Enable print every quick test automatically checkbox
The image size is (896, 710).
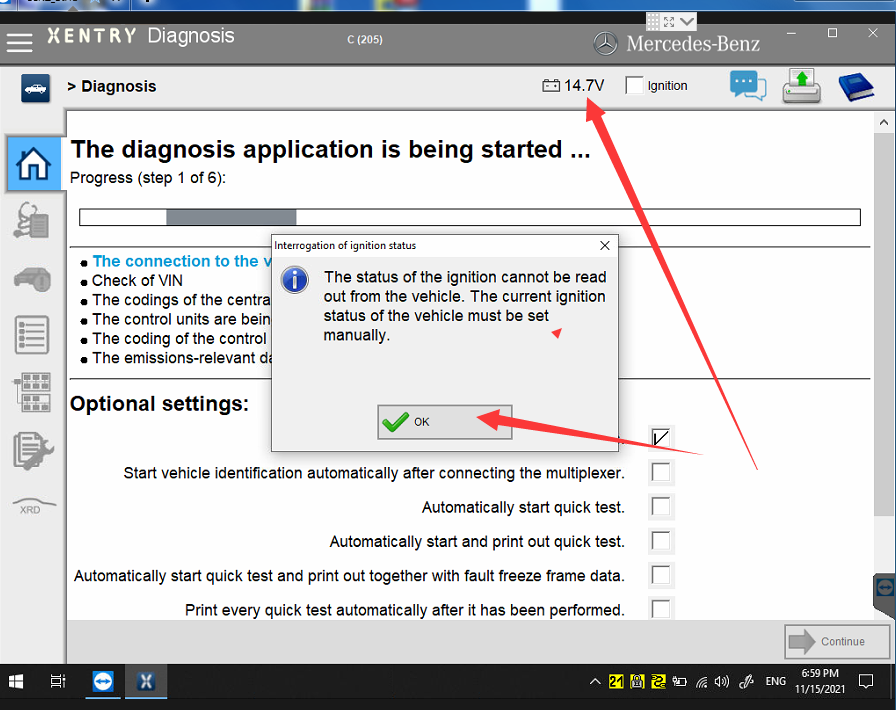coord(661,608)
